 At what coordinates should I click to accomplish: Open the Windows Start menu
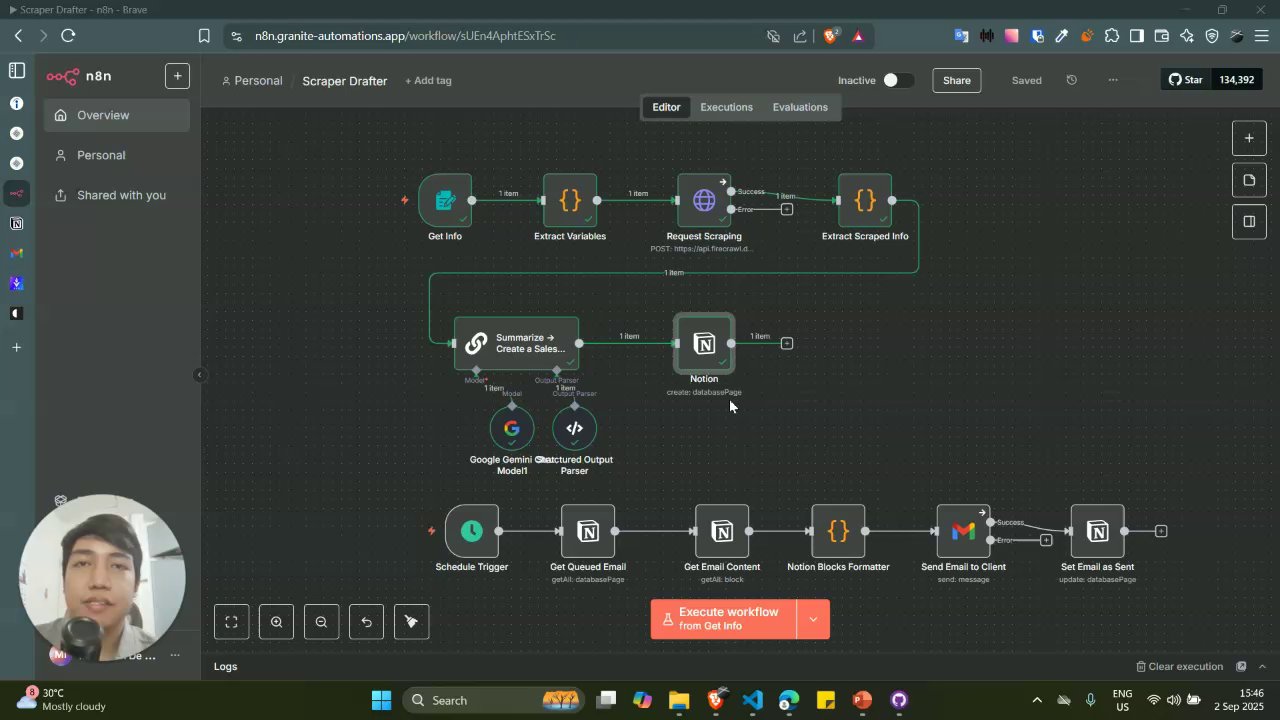381,700
